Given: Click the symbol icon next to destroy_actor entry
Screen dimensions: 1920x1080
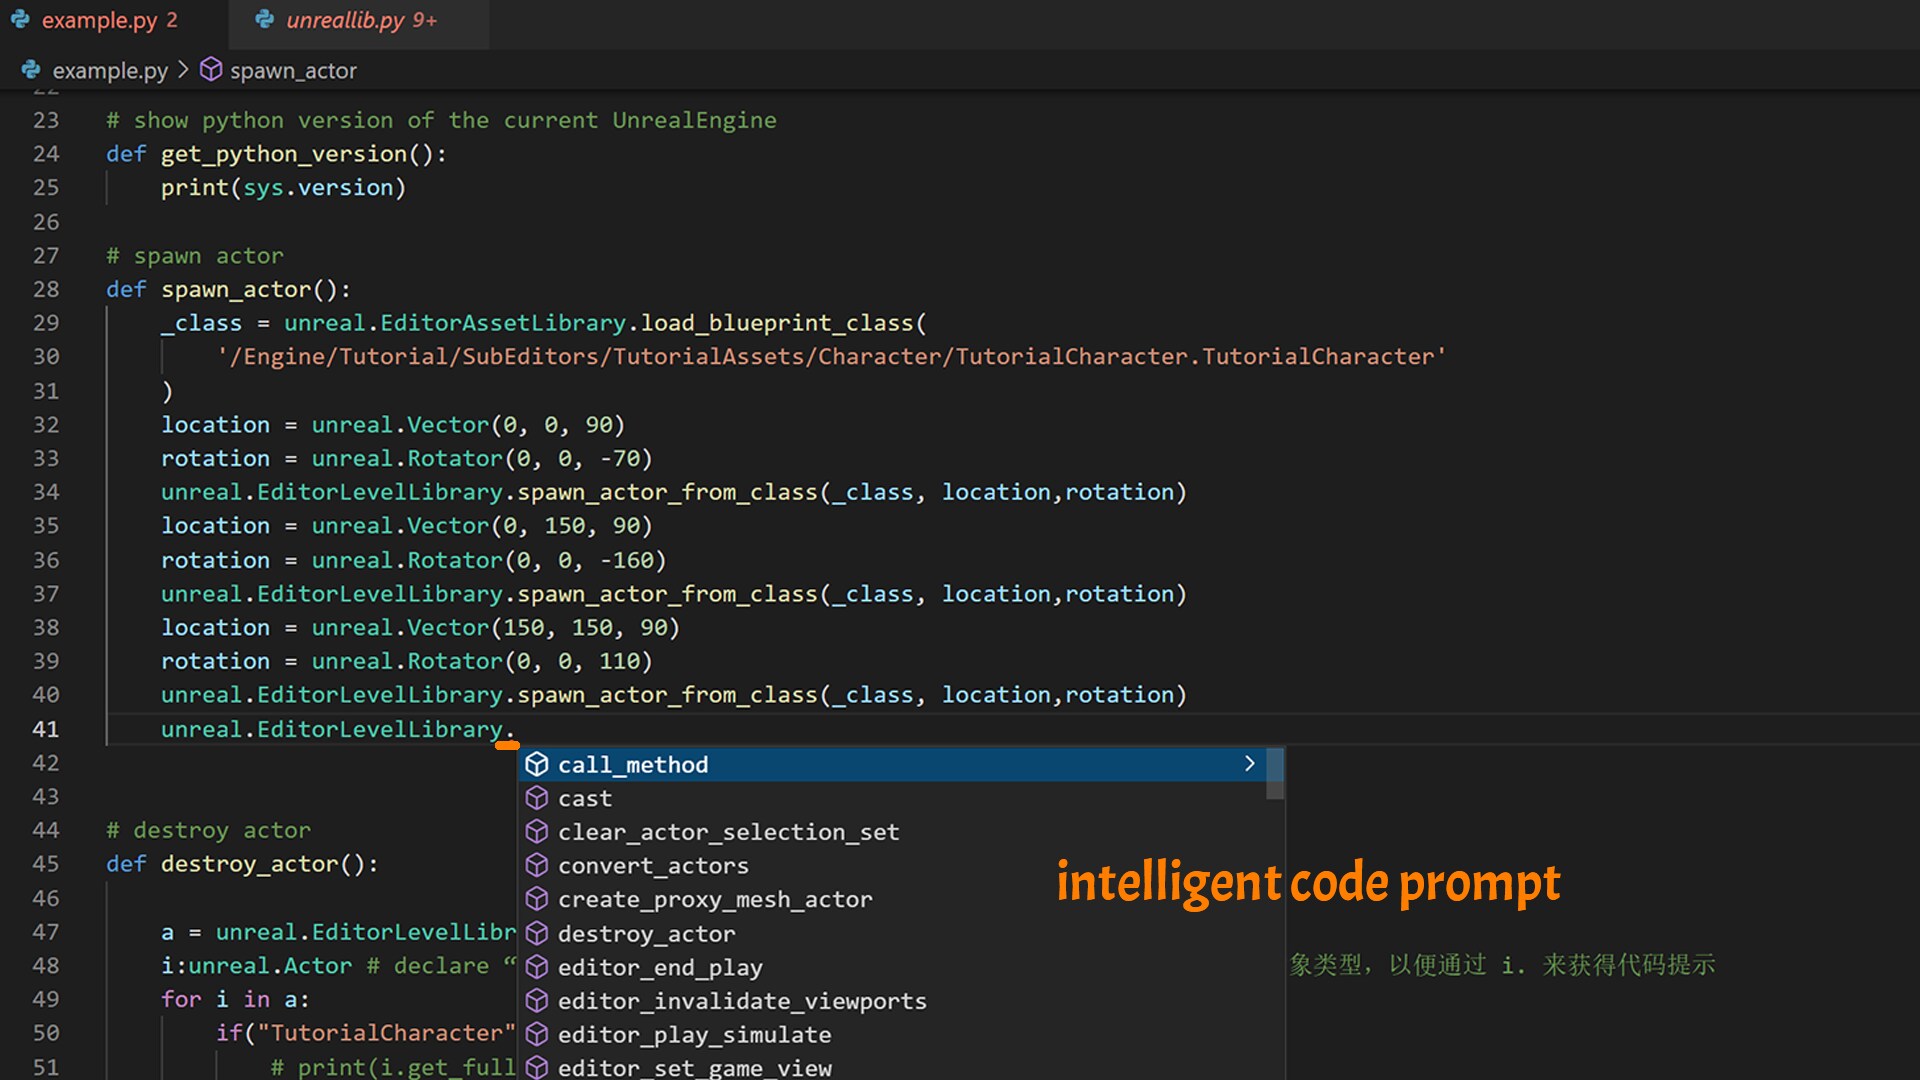Looking at the screenshot, I should (x=538, y=933).
